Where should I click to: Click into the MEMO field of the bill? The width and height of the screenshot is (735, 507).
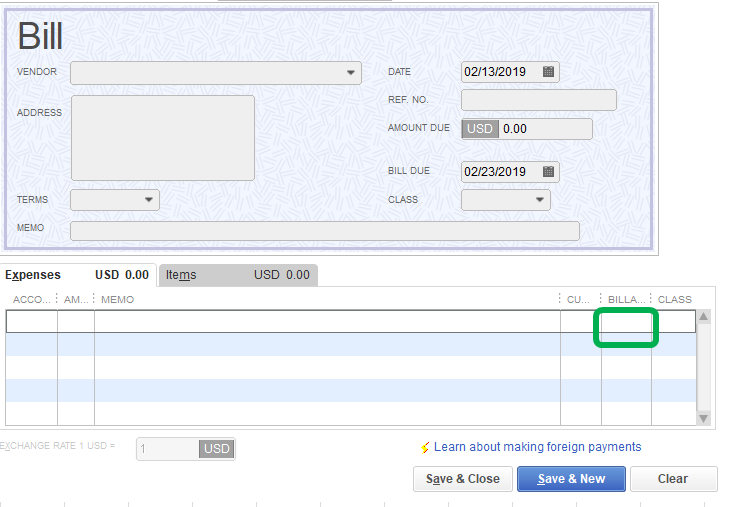click(x=325, y=231)
